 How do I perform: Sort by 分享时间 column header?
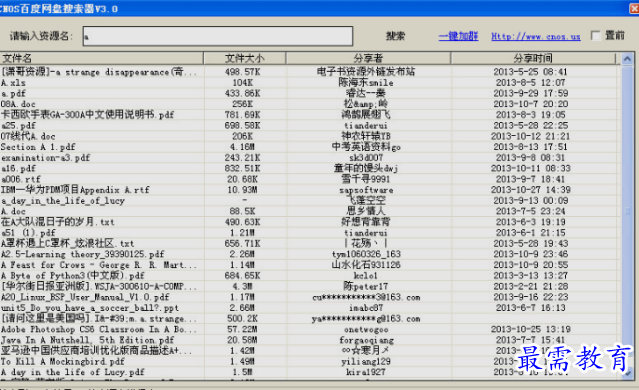pos(533,58)
